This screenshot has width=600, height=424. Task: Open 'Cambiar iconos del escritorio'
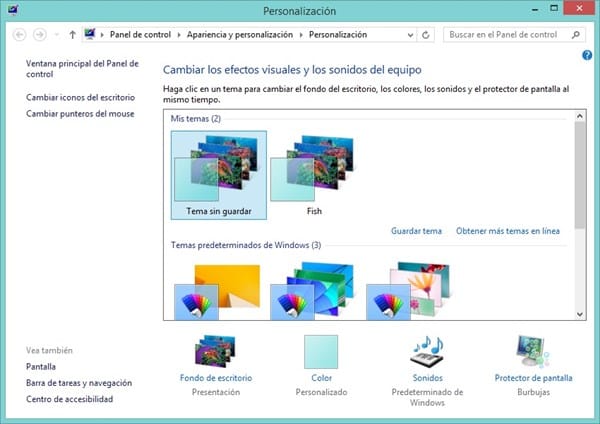80,97
